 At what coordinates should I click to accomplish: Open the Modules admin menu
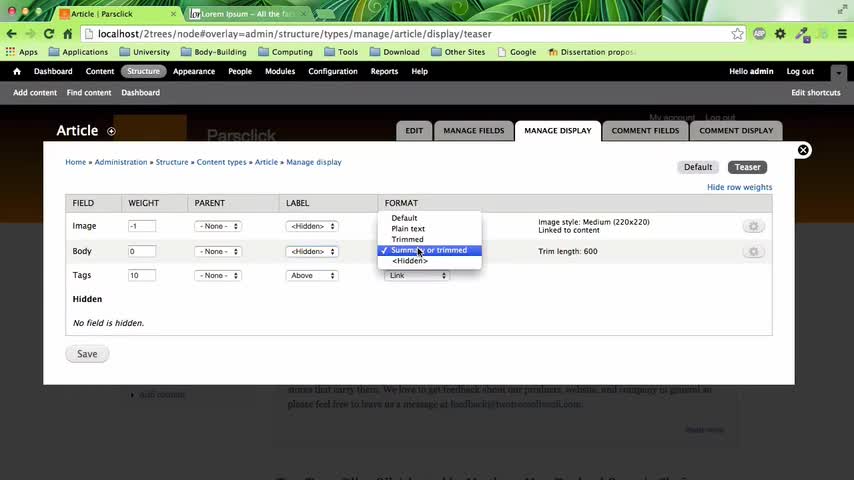[280, 71]
